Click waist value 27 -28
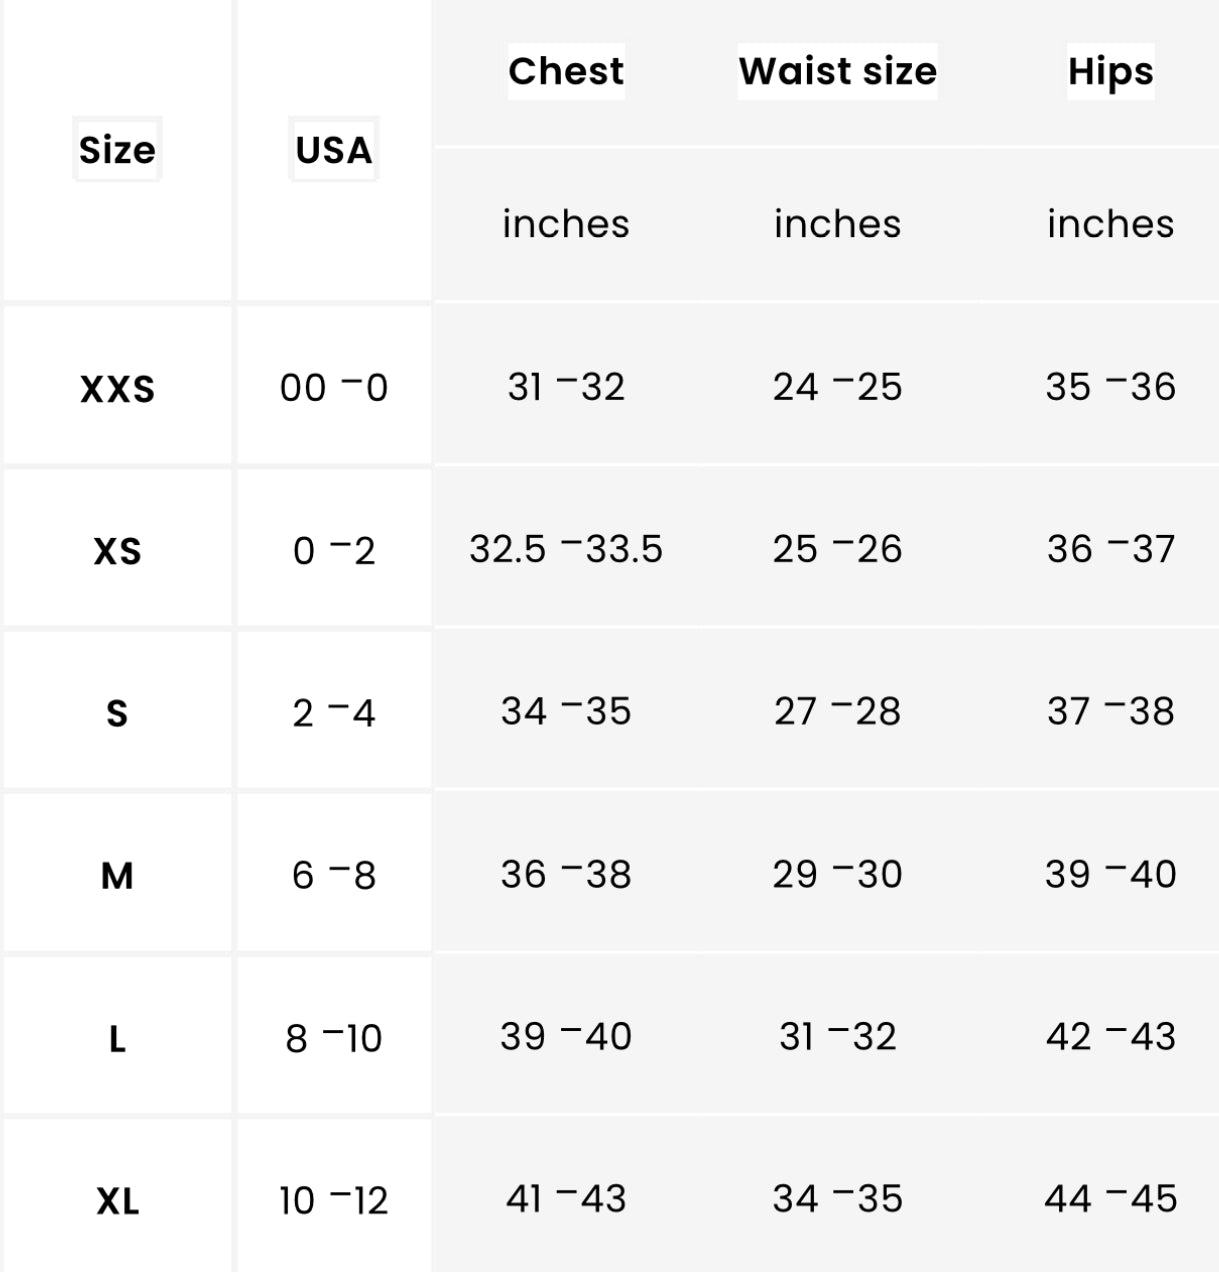Screen dimensions: 1219x1272 837,712
